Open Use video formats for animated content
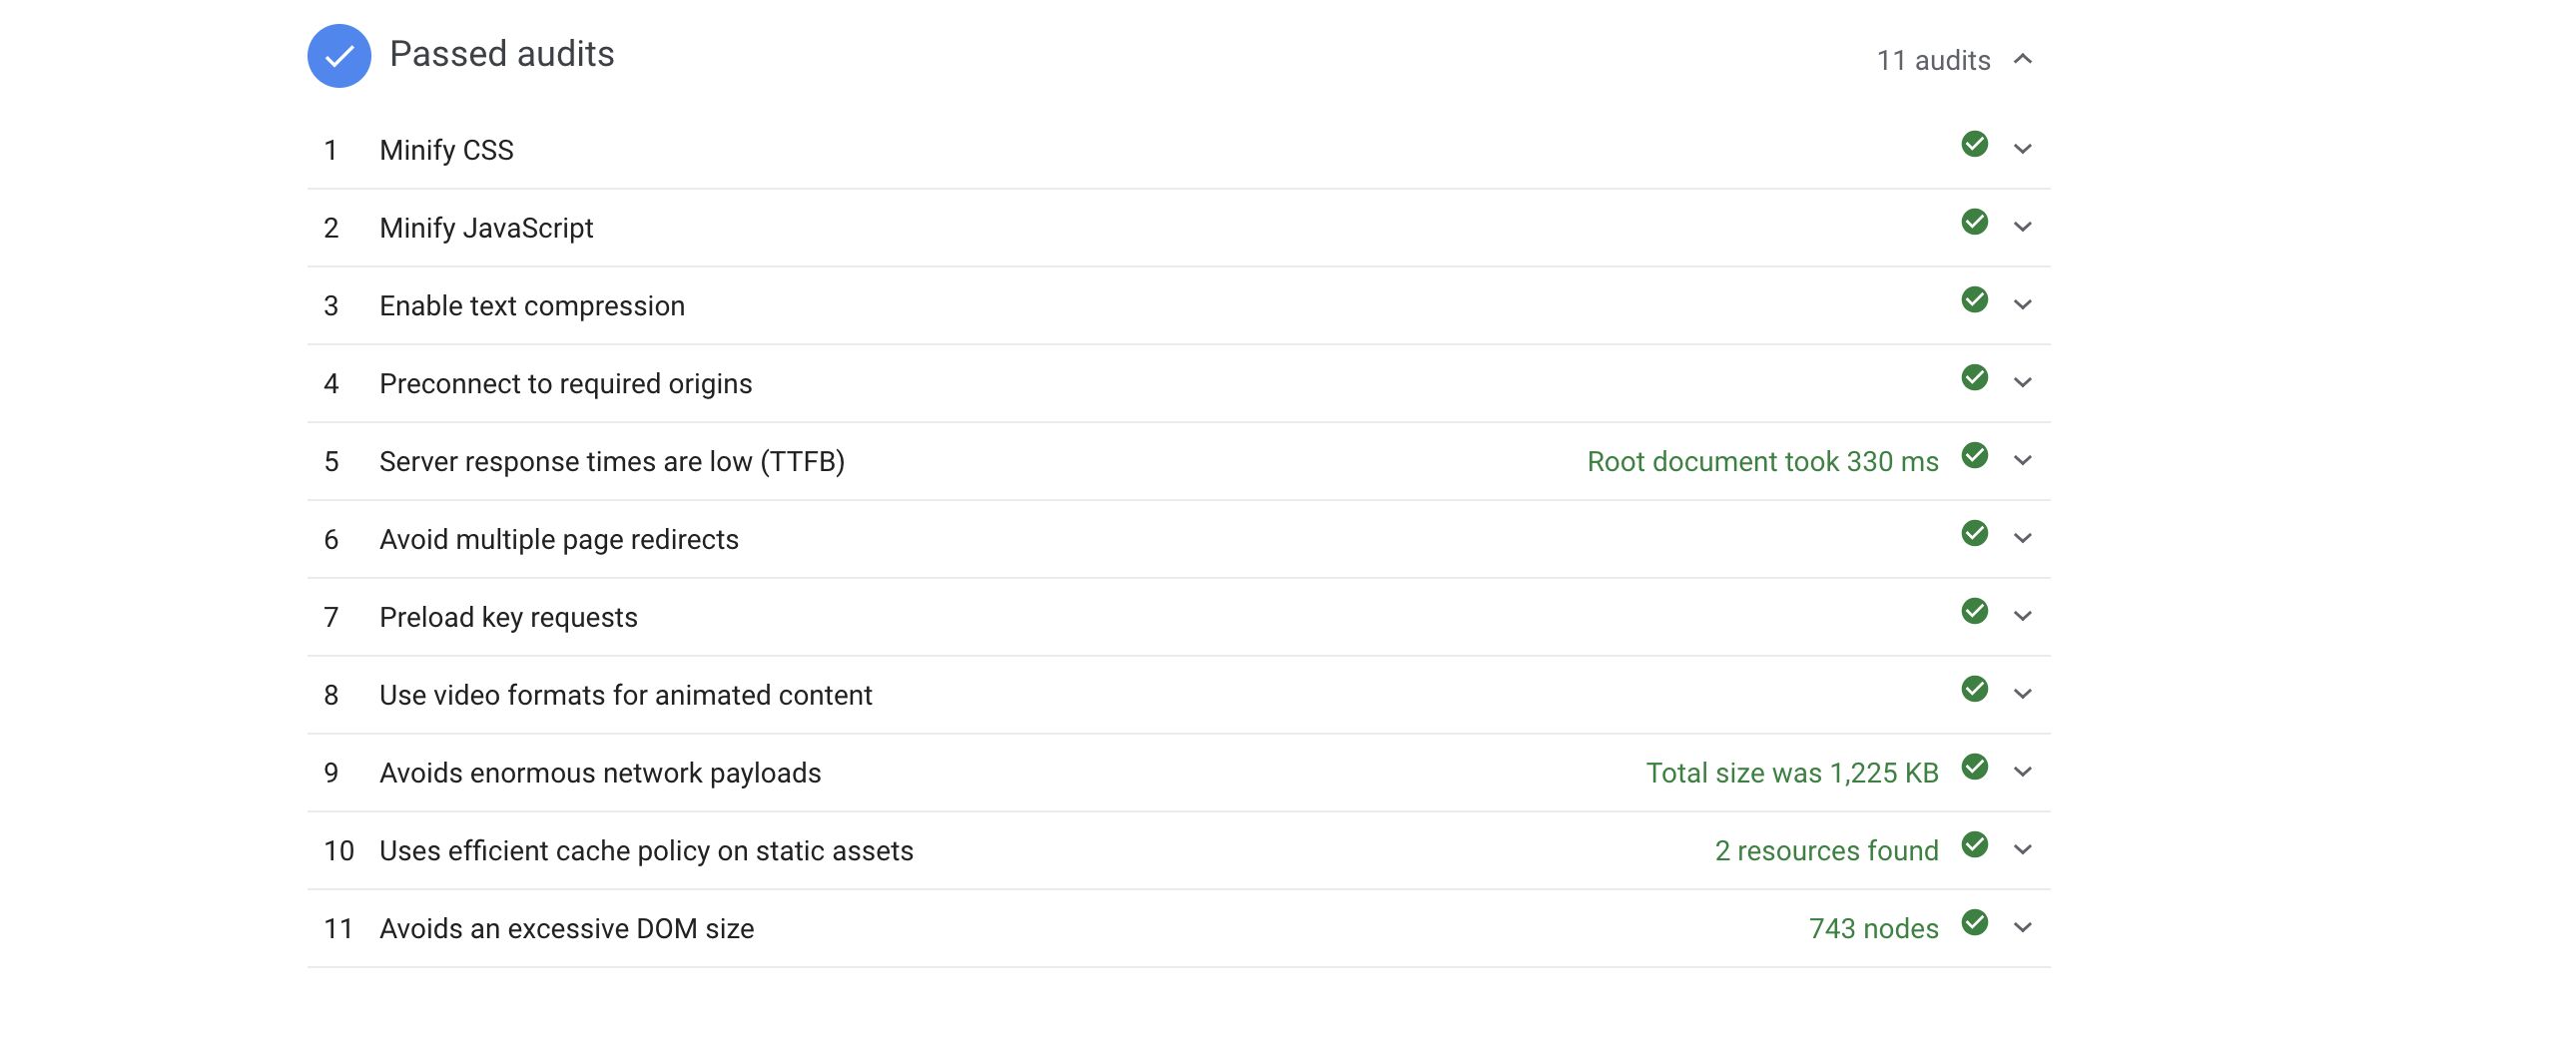Viewport: 2576px width, 1046px height. tap(1178, 696)
